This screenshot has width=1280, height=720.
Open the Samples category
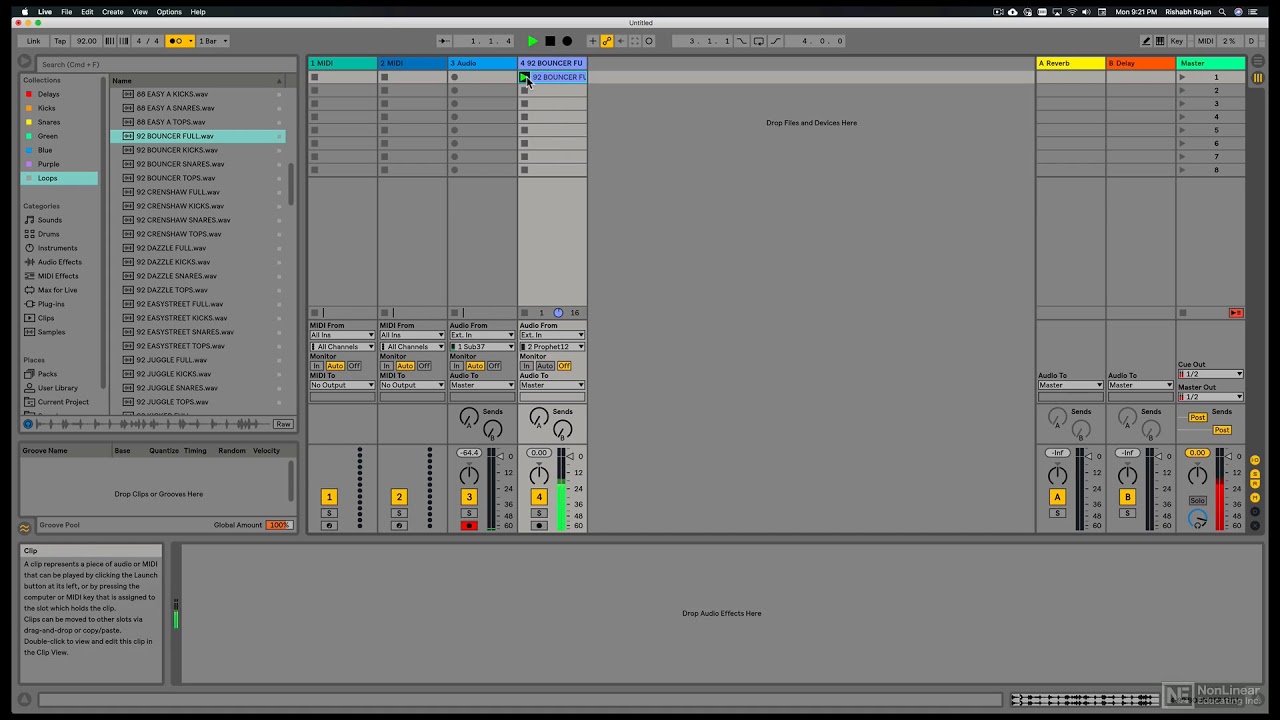(x=51, y=332)
